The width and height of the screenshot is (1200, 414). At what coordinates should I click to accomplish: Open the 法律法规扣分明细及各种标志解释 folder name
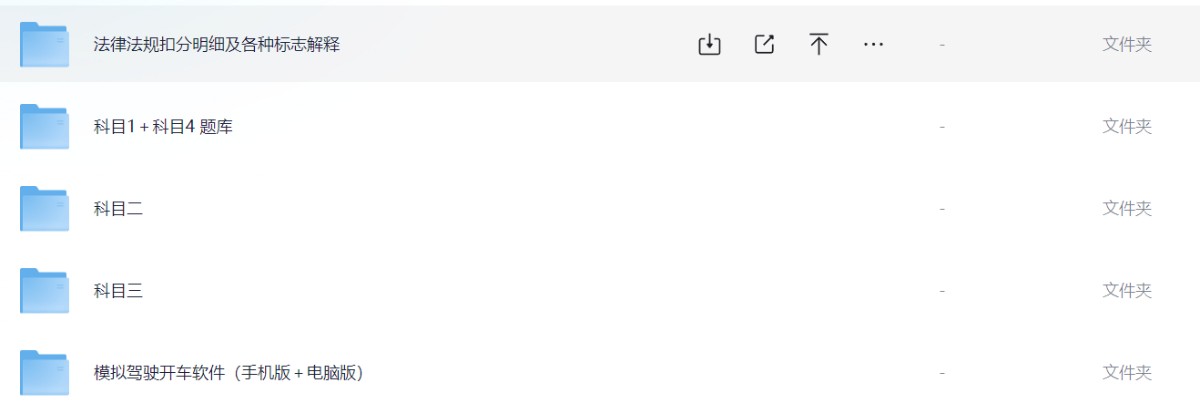(216, 45)
